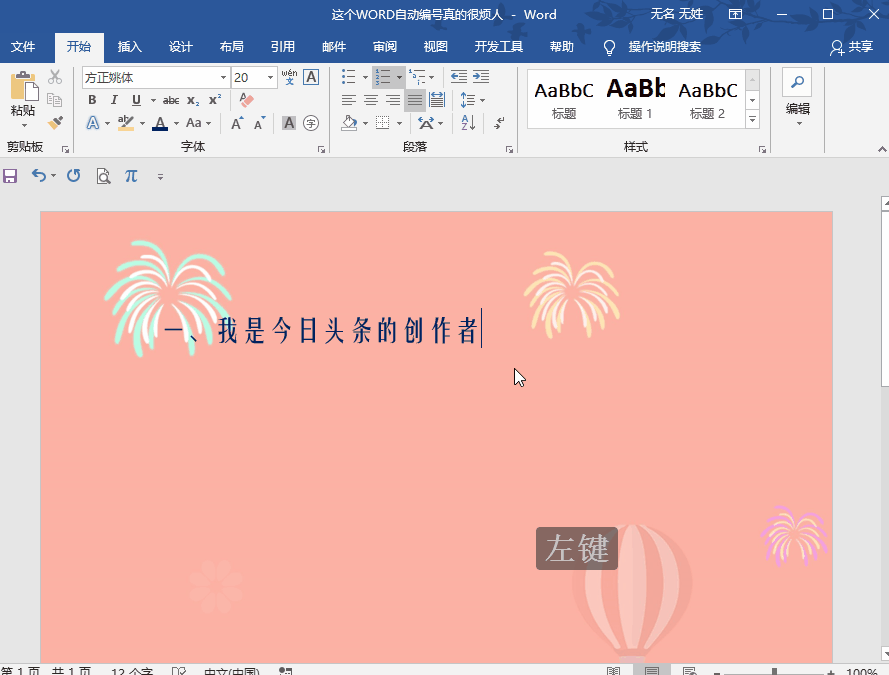Viewport: 889px width, 675px height.
Task: Switch to the 插入 ribbon tab
Action: click(130, 46)
